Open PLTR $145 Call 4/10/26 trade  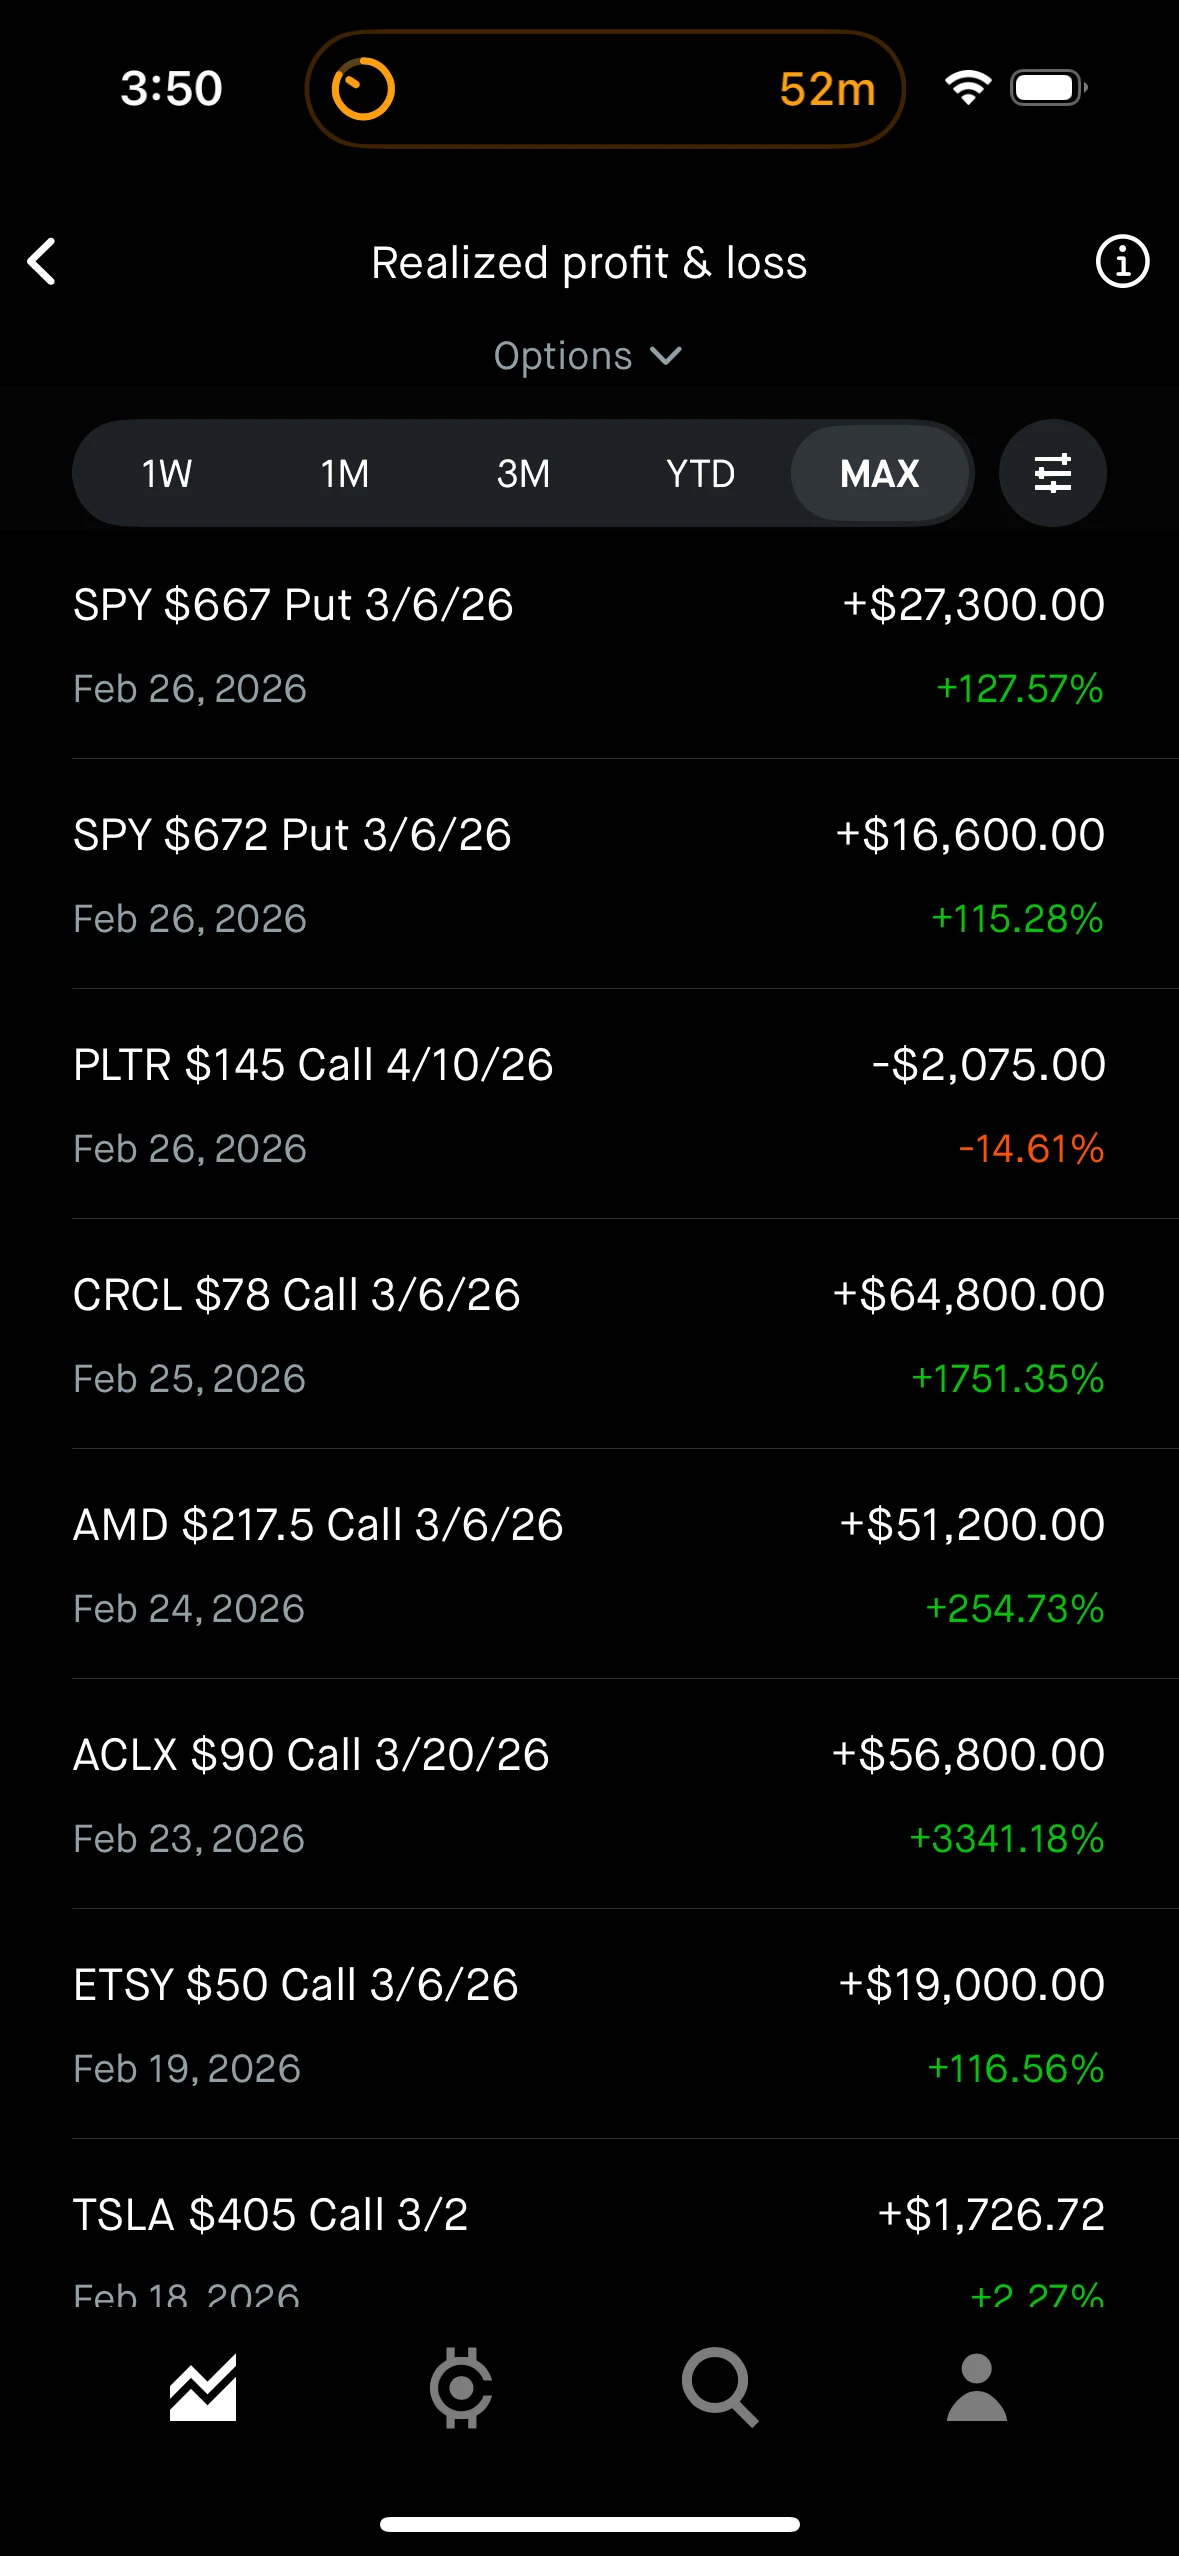[588, 1105]
